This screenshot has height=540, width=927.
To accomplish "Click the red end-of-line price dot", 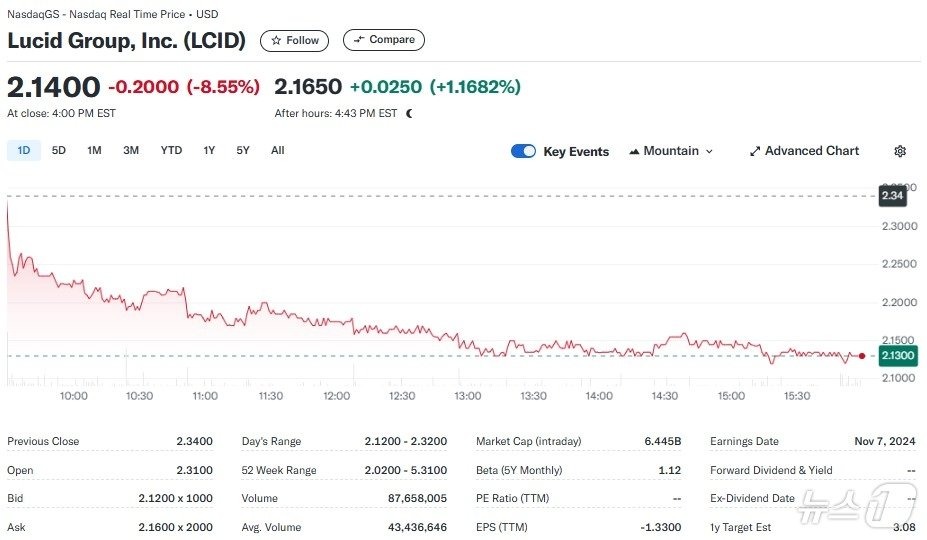I will click(862, 356).
